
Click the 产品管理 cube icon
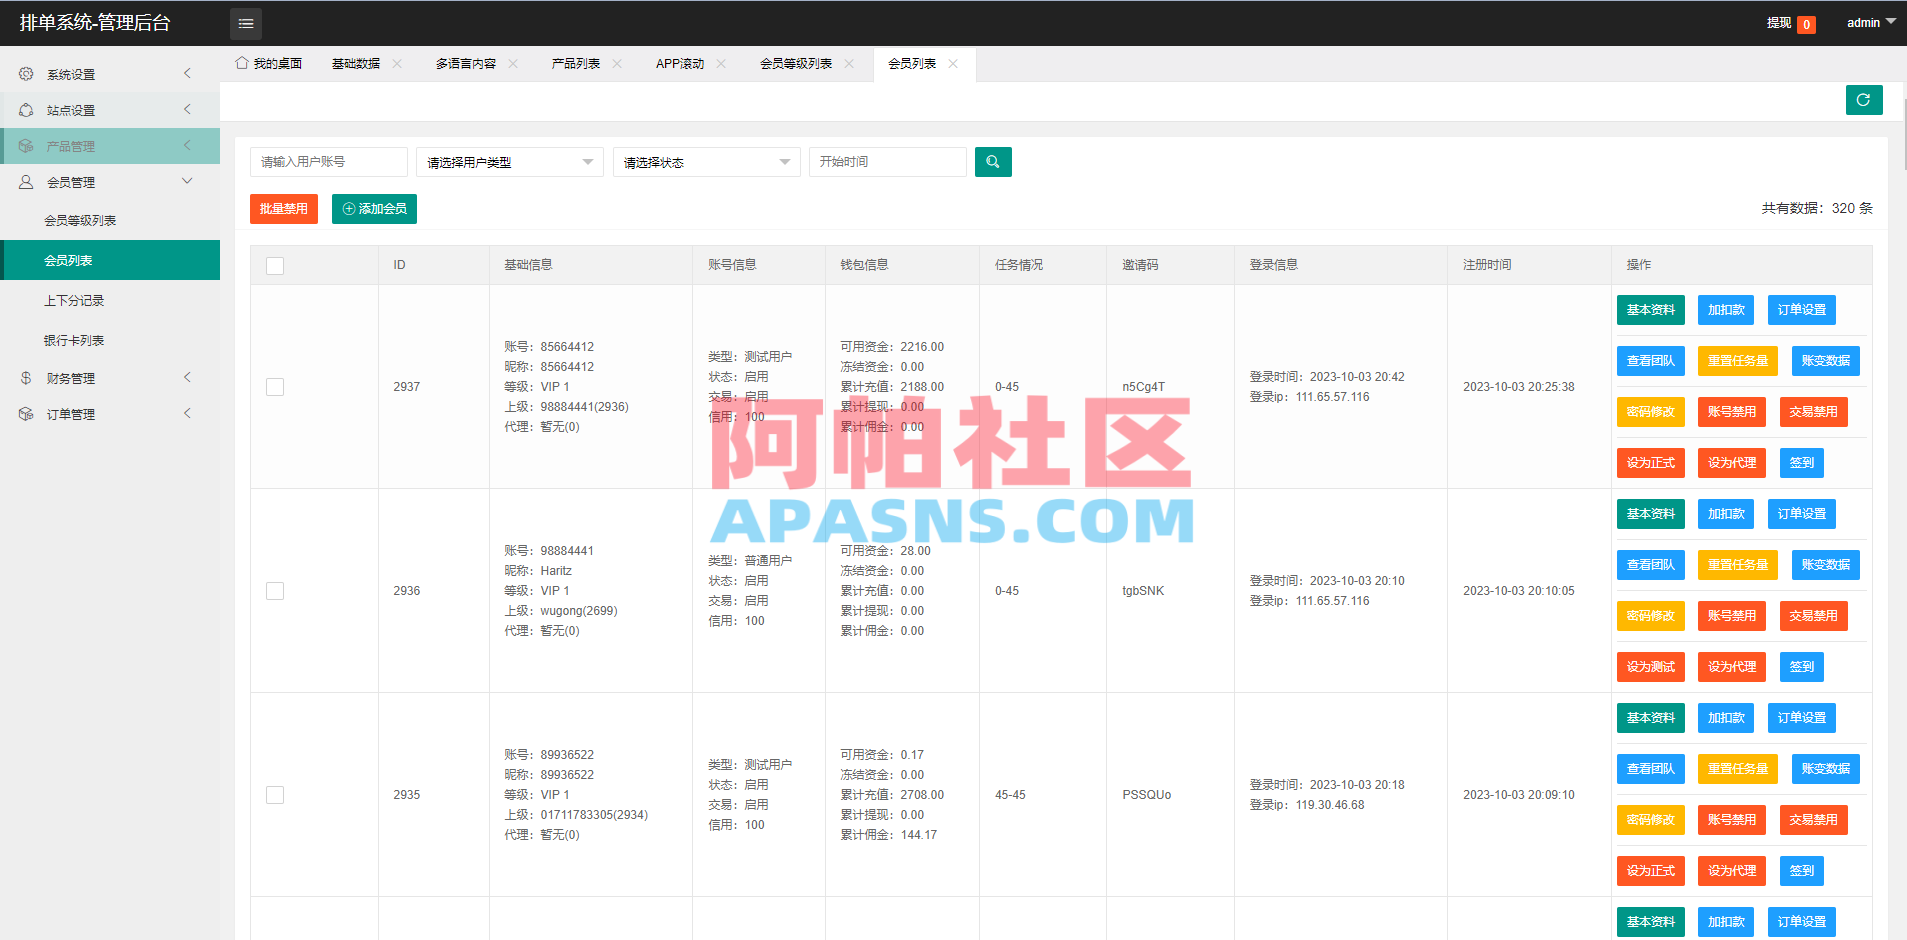25,145
